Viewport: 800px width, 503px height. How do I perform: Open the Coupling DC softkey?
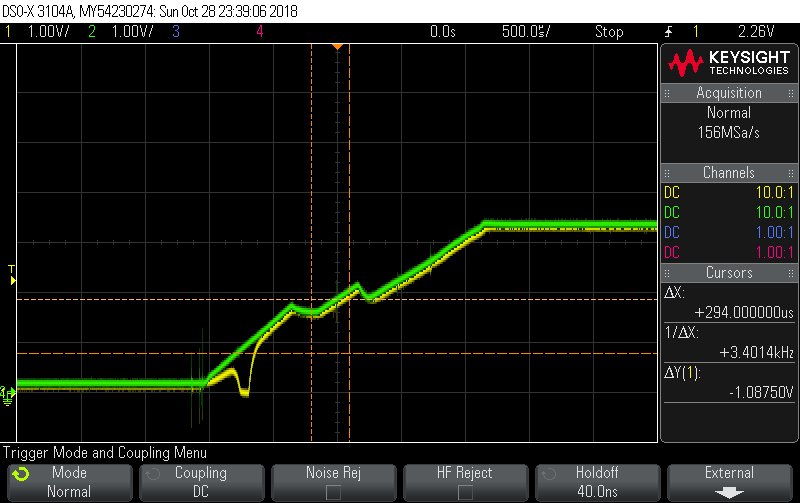(x=202, y=482)
